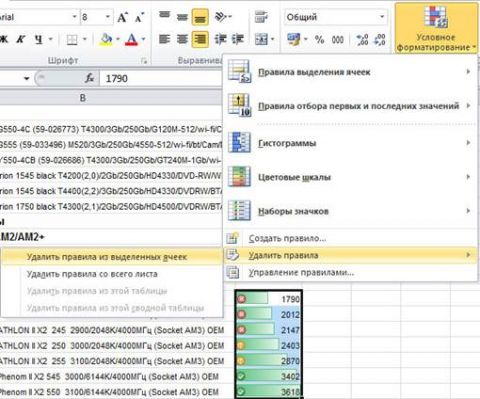Apply accounting currency format
480x399 pixels.
pyautogui.click(x=294, y=39)
